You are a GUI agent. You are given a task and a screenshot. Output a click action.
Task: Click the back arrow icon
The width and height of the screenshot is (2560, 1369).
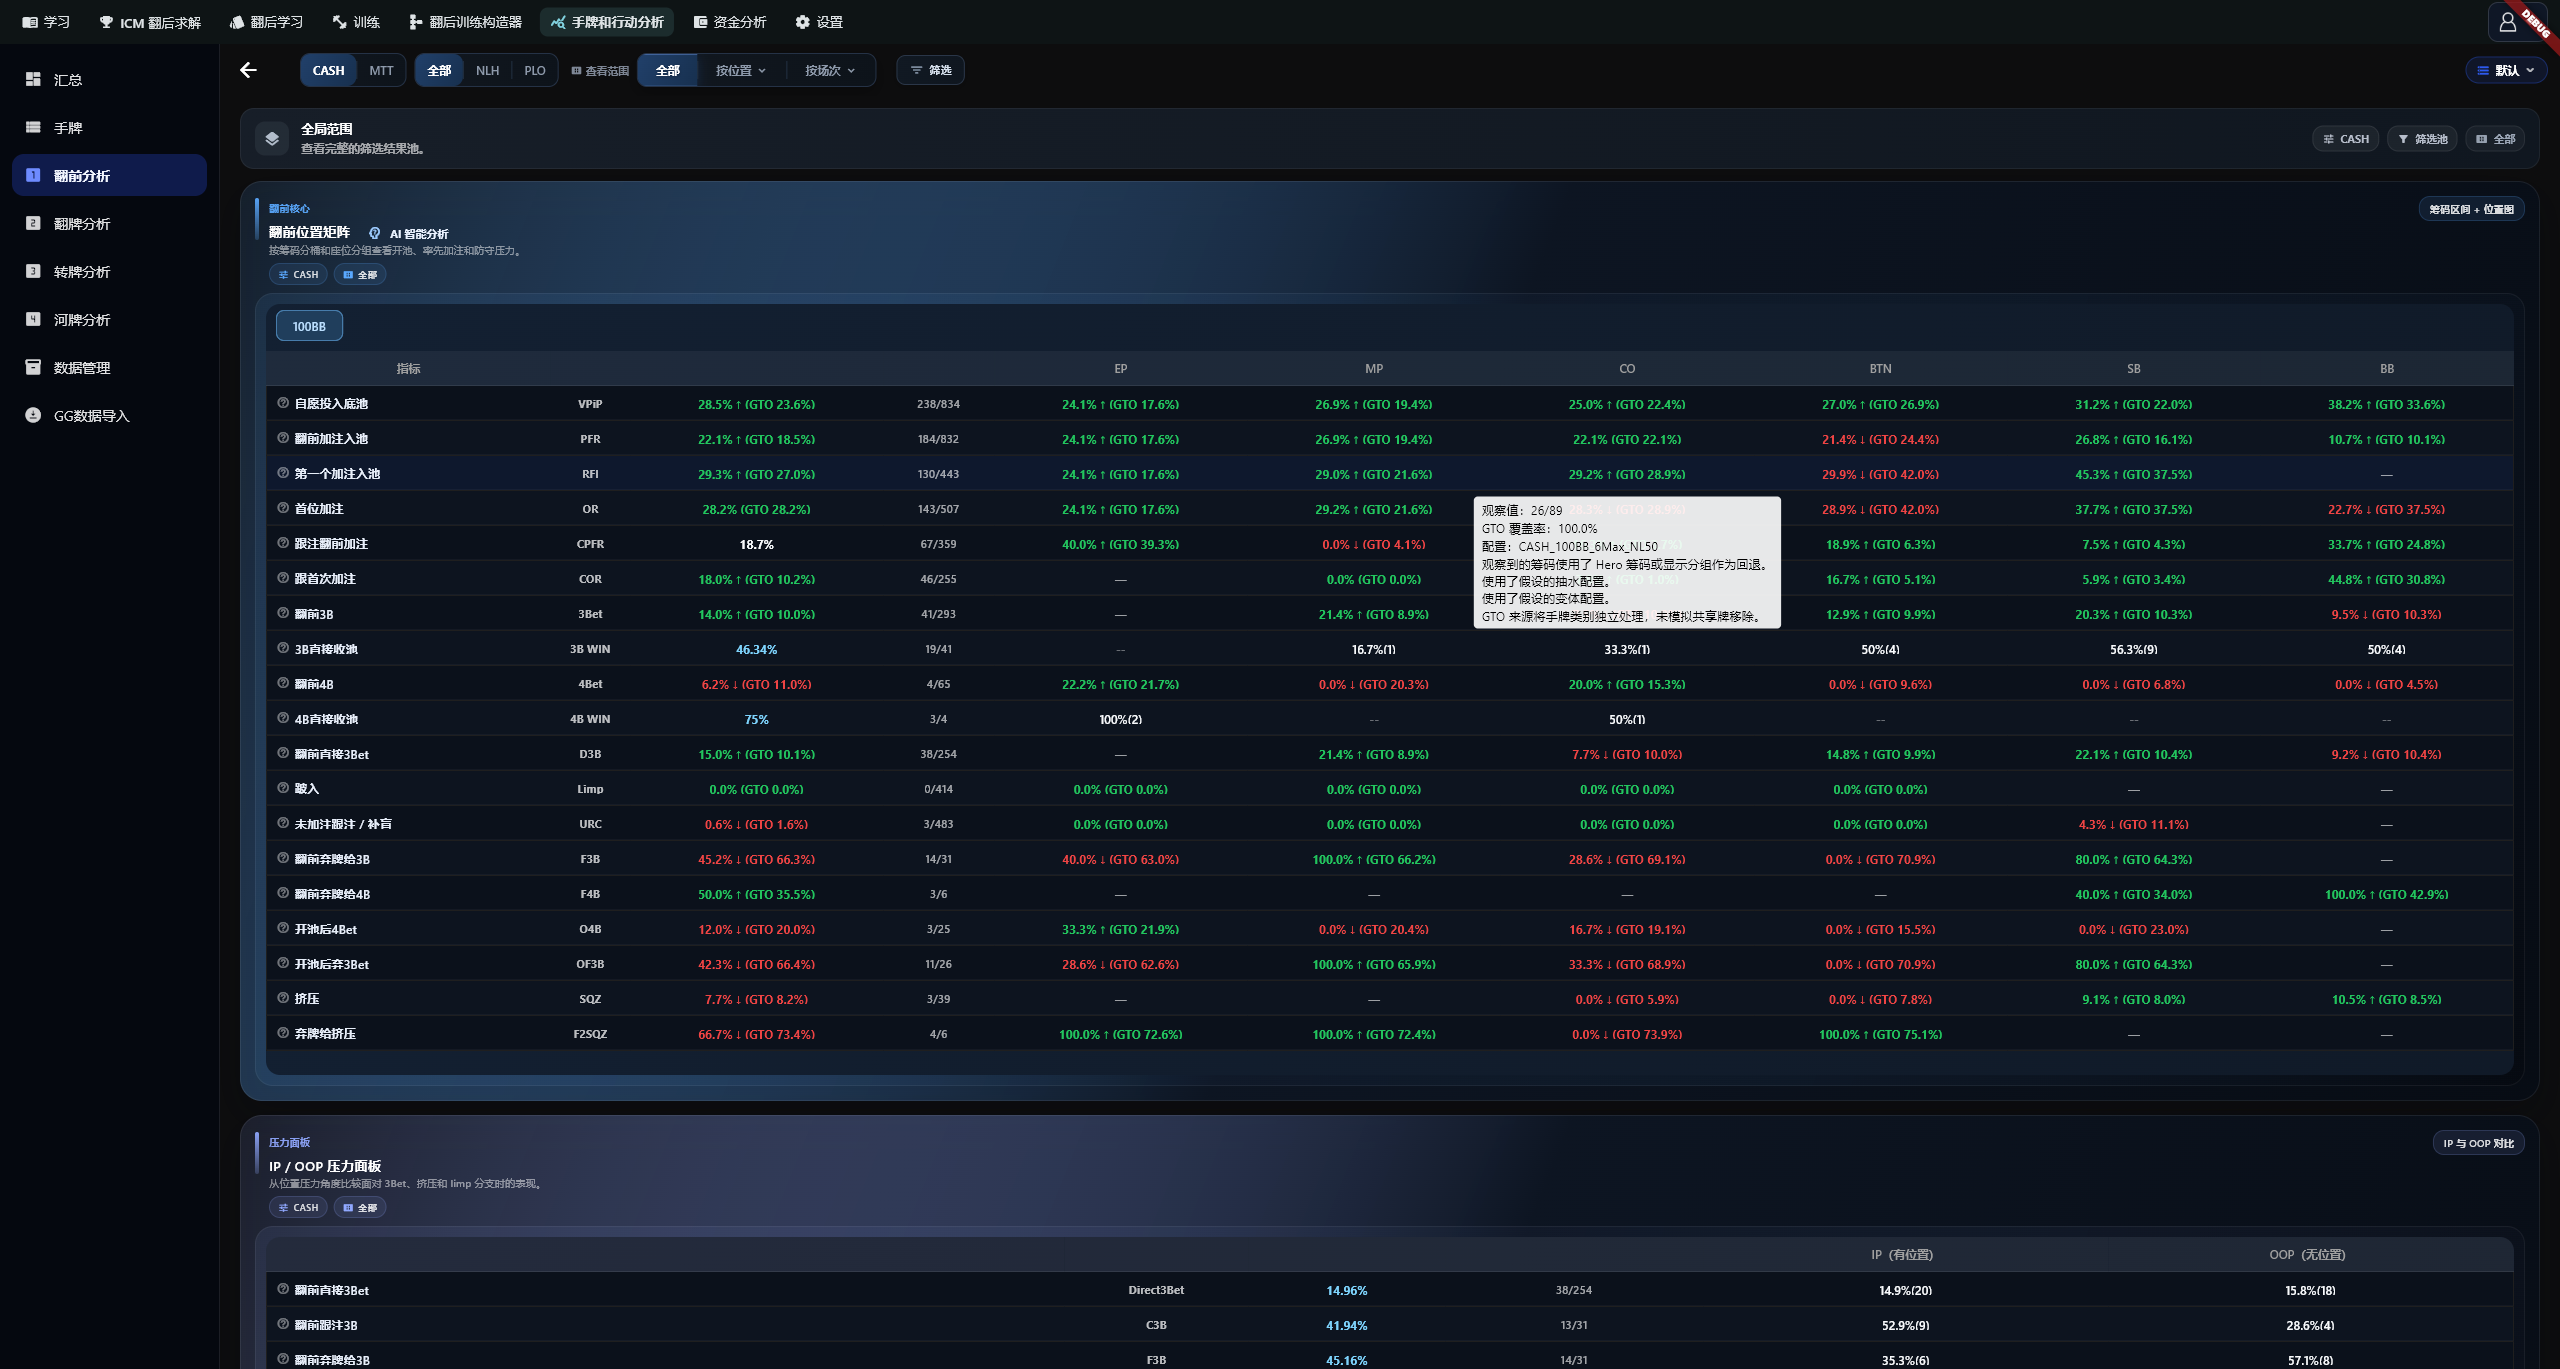[248, 70]
